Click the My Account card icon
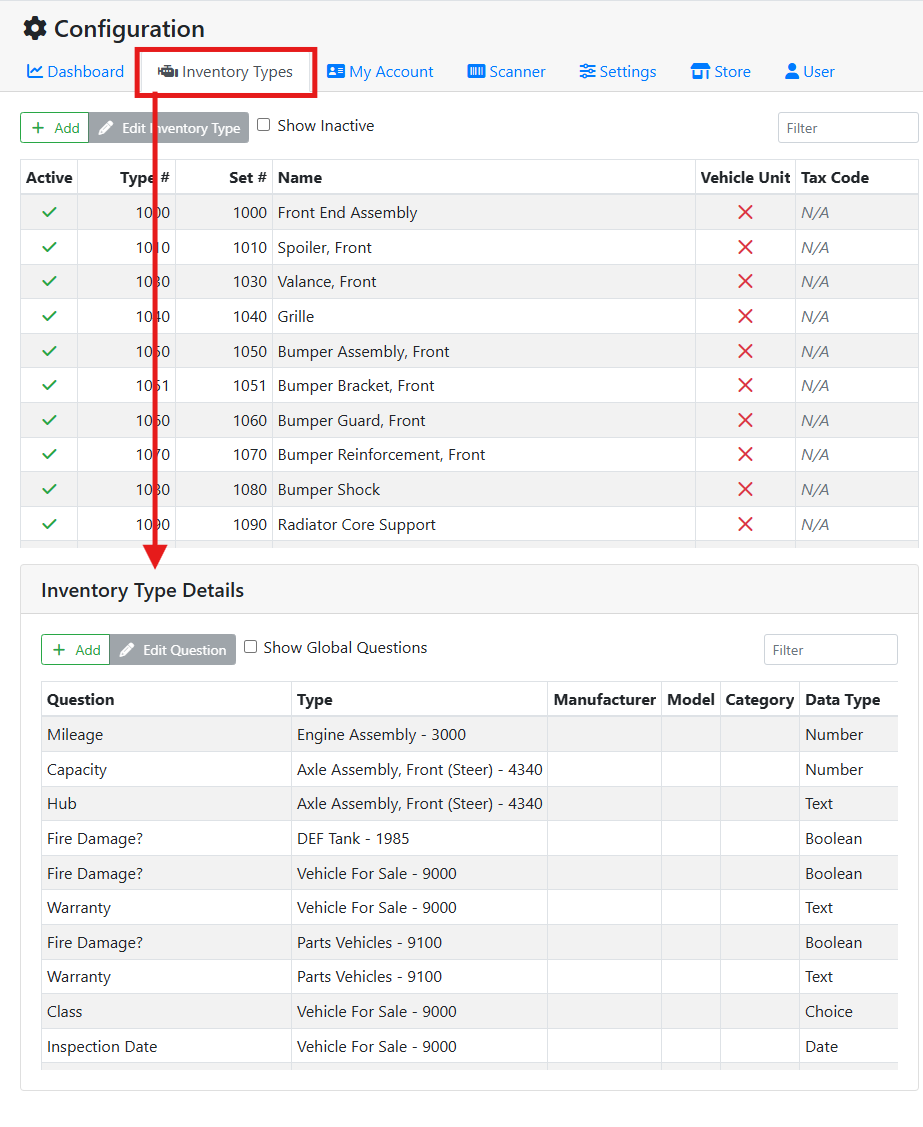 (336, 71)
